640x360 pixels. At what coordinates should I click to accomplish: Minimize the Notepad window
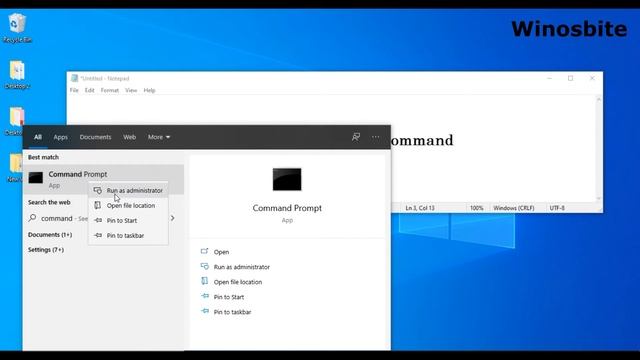point(549,78)
